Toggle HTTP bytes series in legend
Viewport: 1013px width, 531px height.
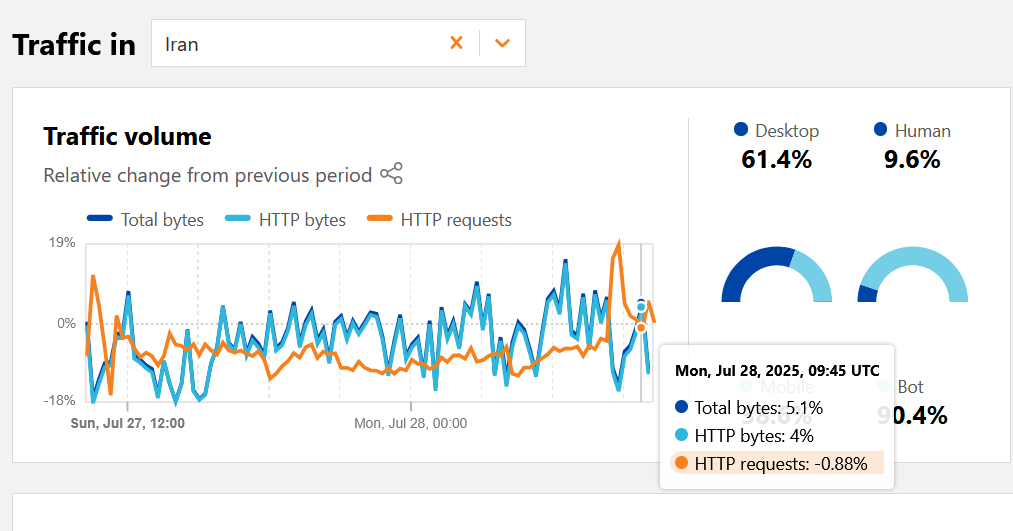pos(286,220)
